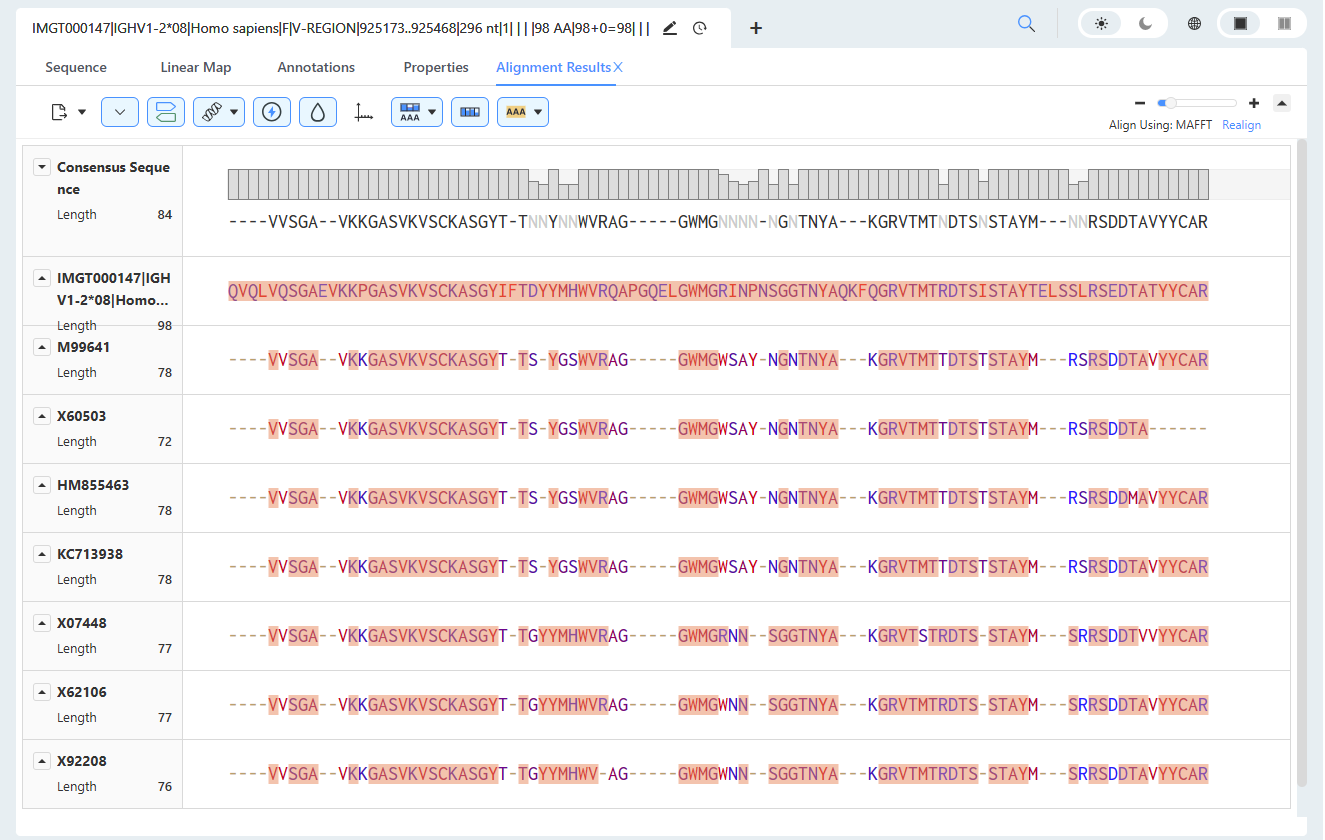Viewport: 1325px width, 840px height.
Task: Click the Consensus Sequence label
Action: click(x=113, y=178)
